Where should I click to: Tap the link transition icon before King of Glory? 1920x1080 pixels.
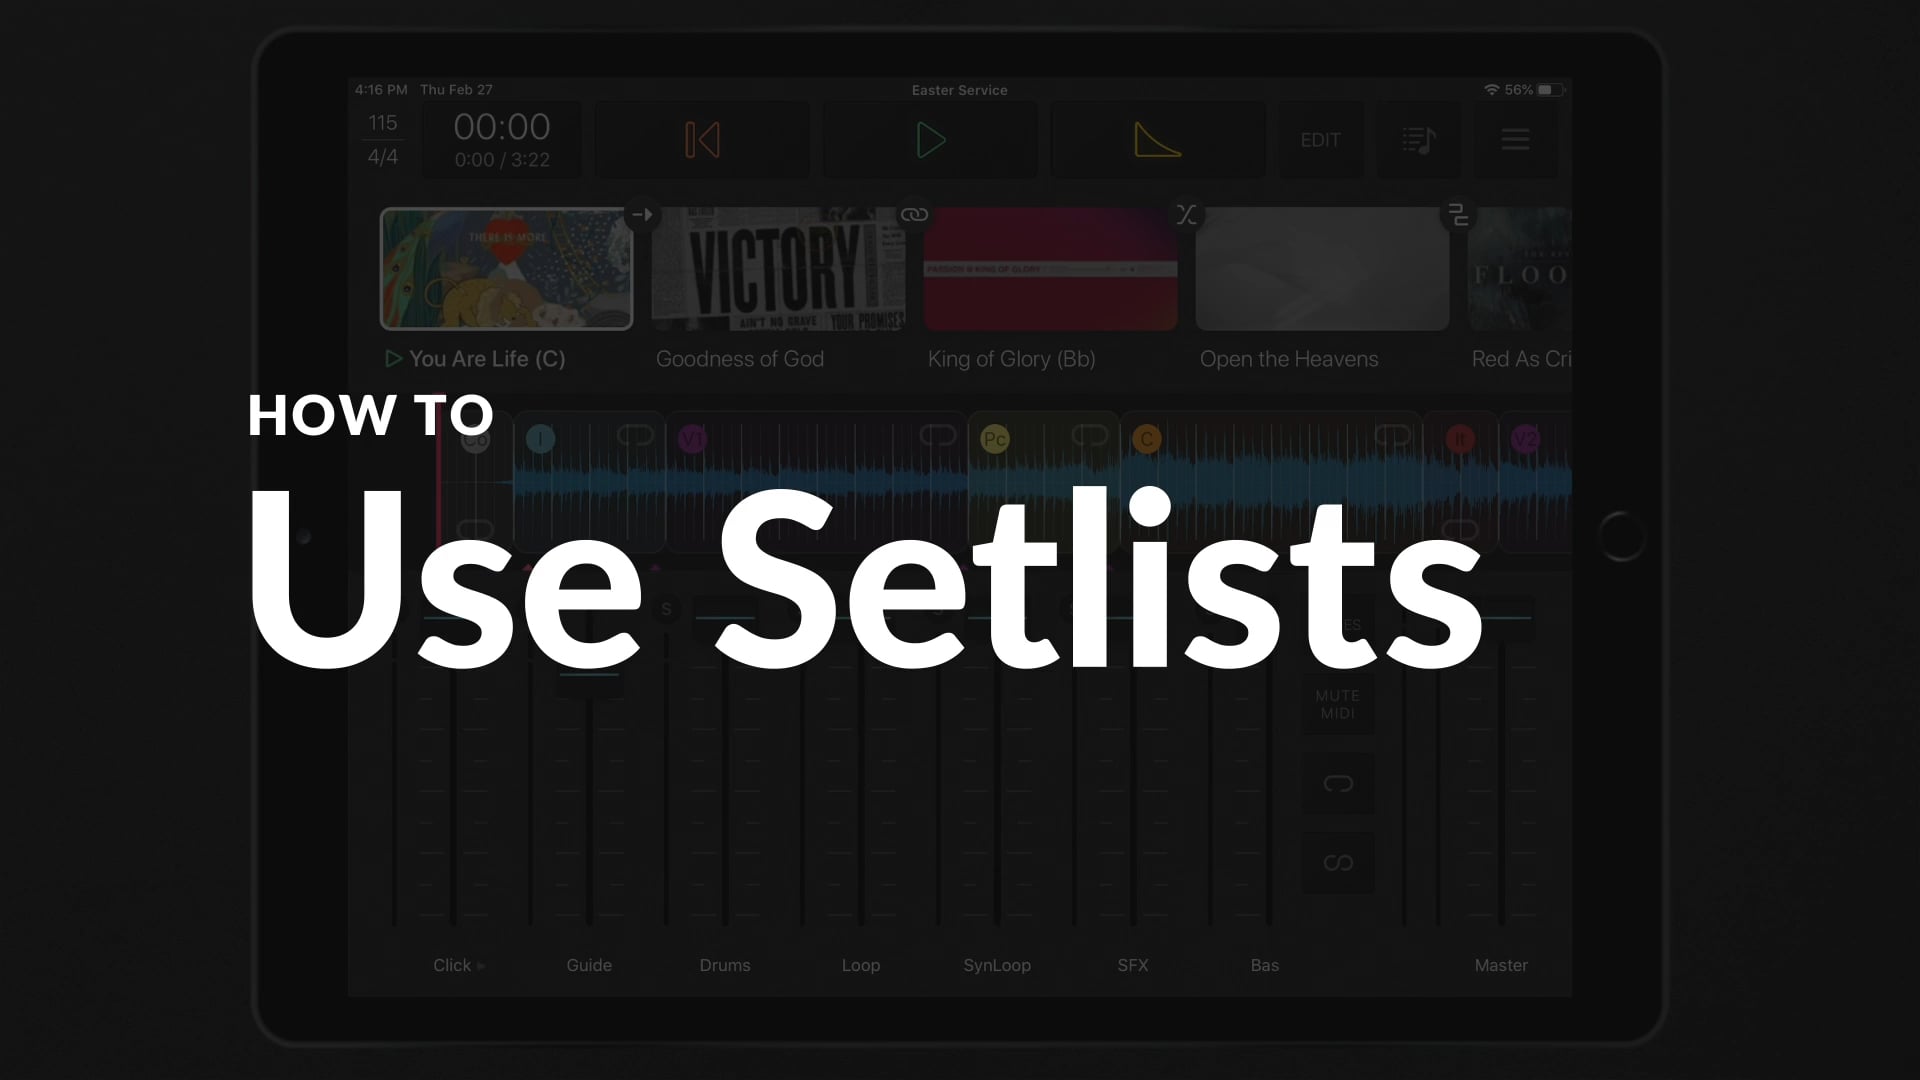(914, 214)
